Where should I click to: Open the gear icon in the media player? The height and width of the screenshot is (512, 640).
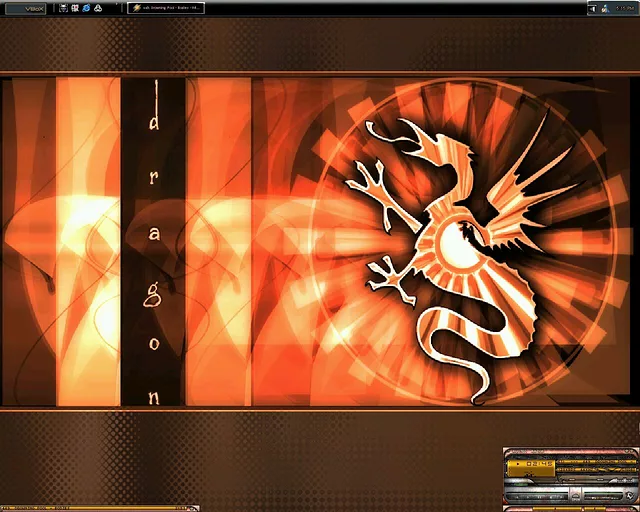(629, 496)
